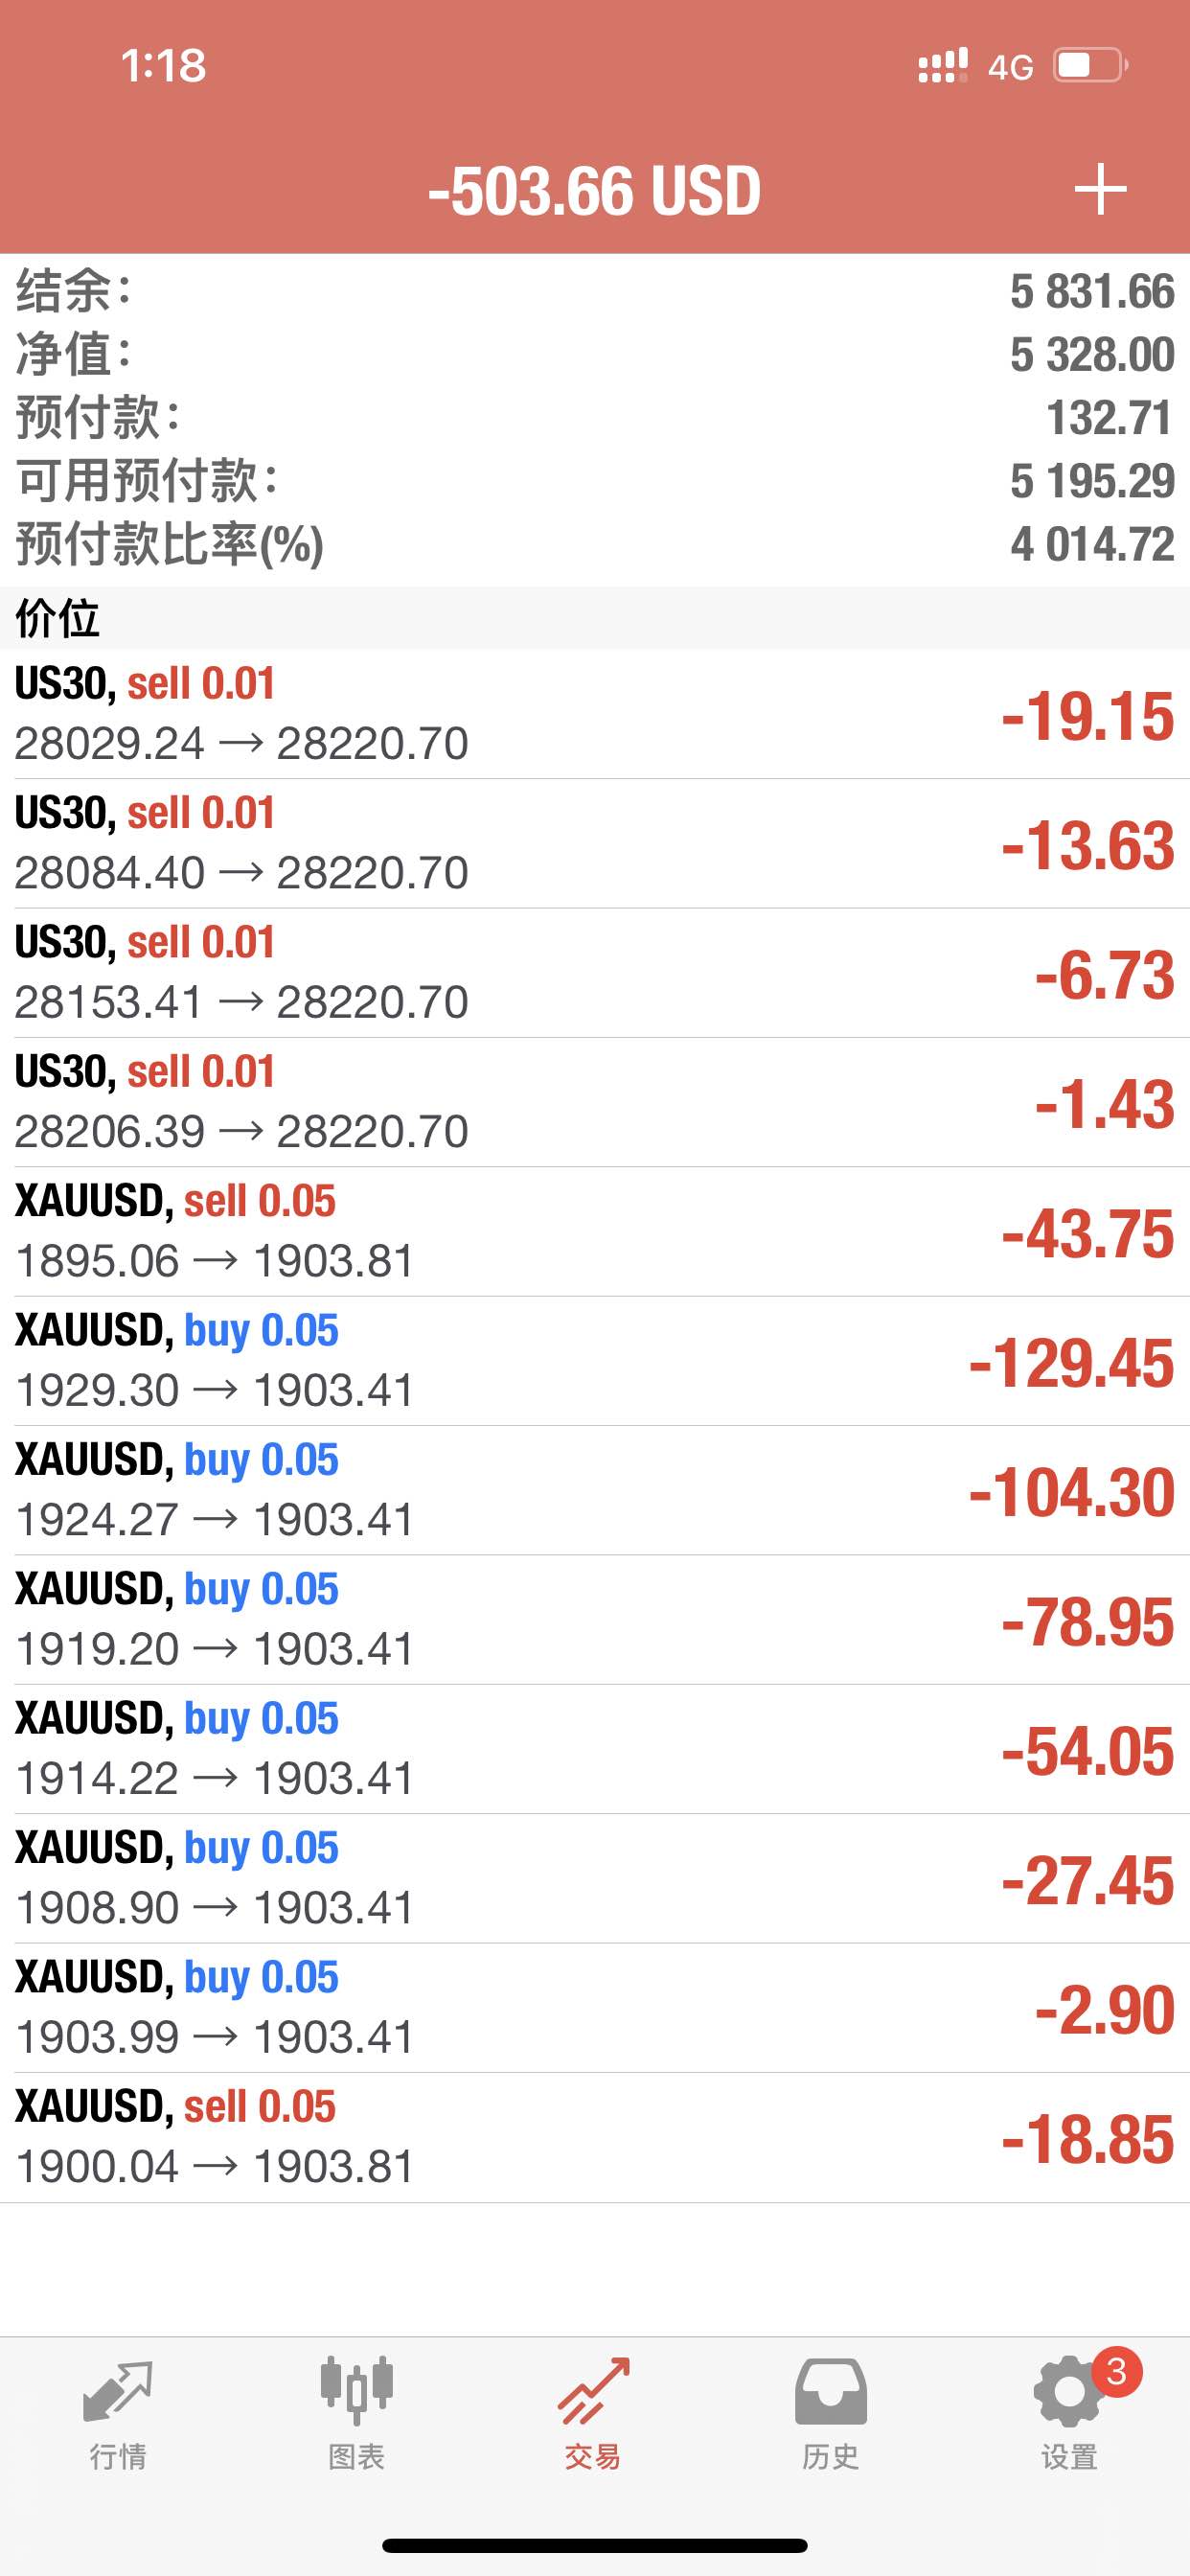
Task: Open XAUUSD sell position at 1895.06
Action: (x=595, y=1232)
